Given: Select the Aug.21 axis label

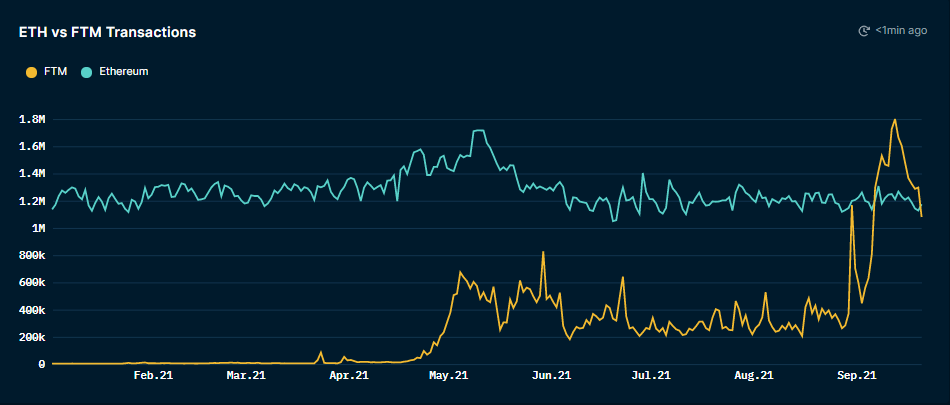Looking at the screenshot, I should point(753,376).
